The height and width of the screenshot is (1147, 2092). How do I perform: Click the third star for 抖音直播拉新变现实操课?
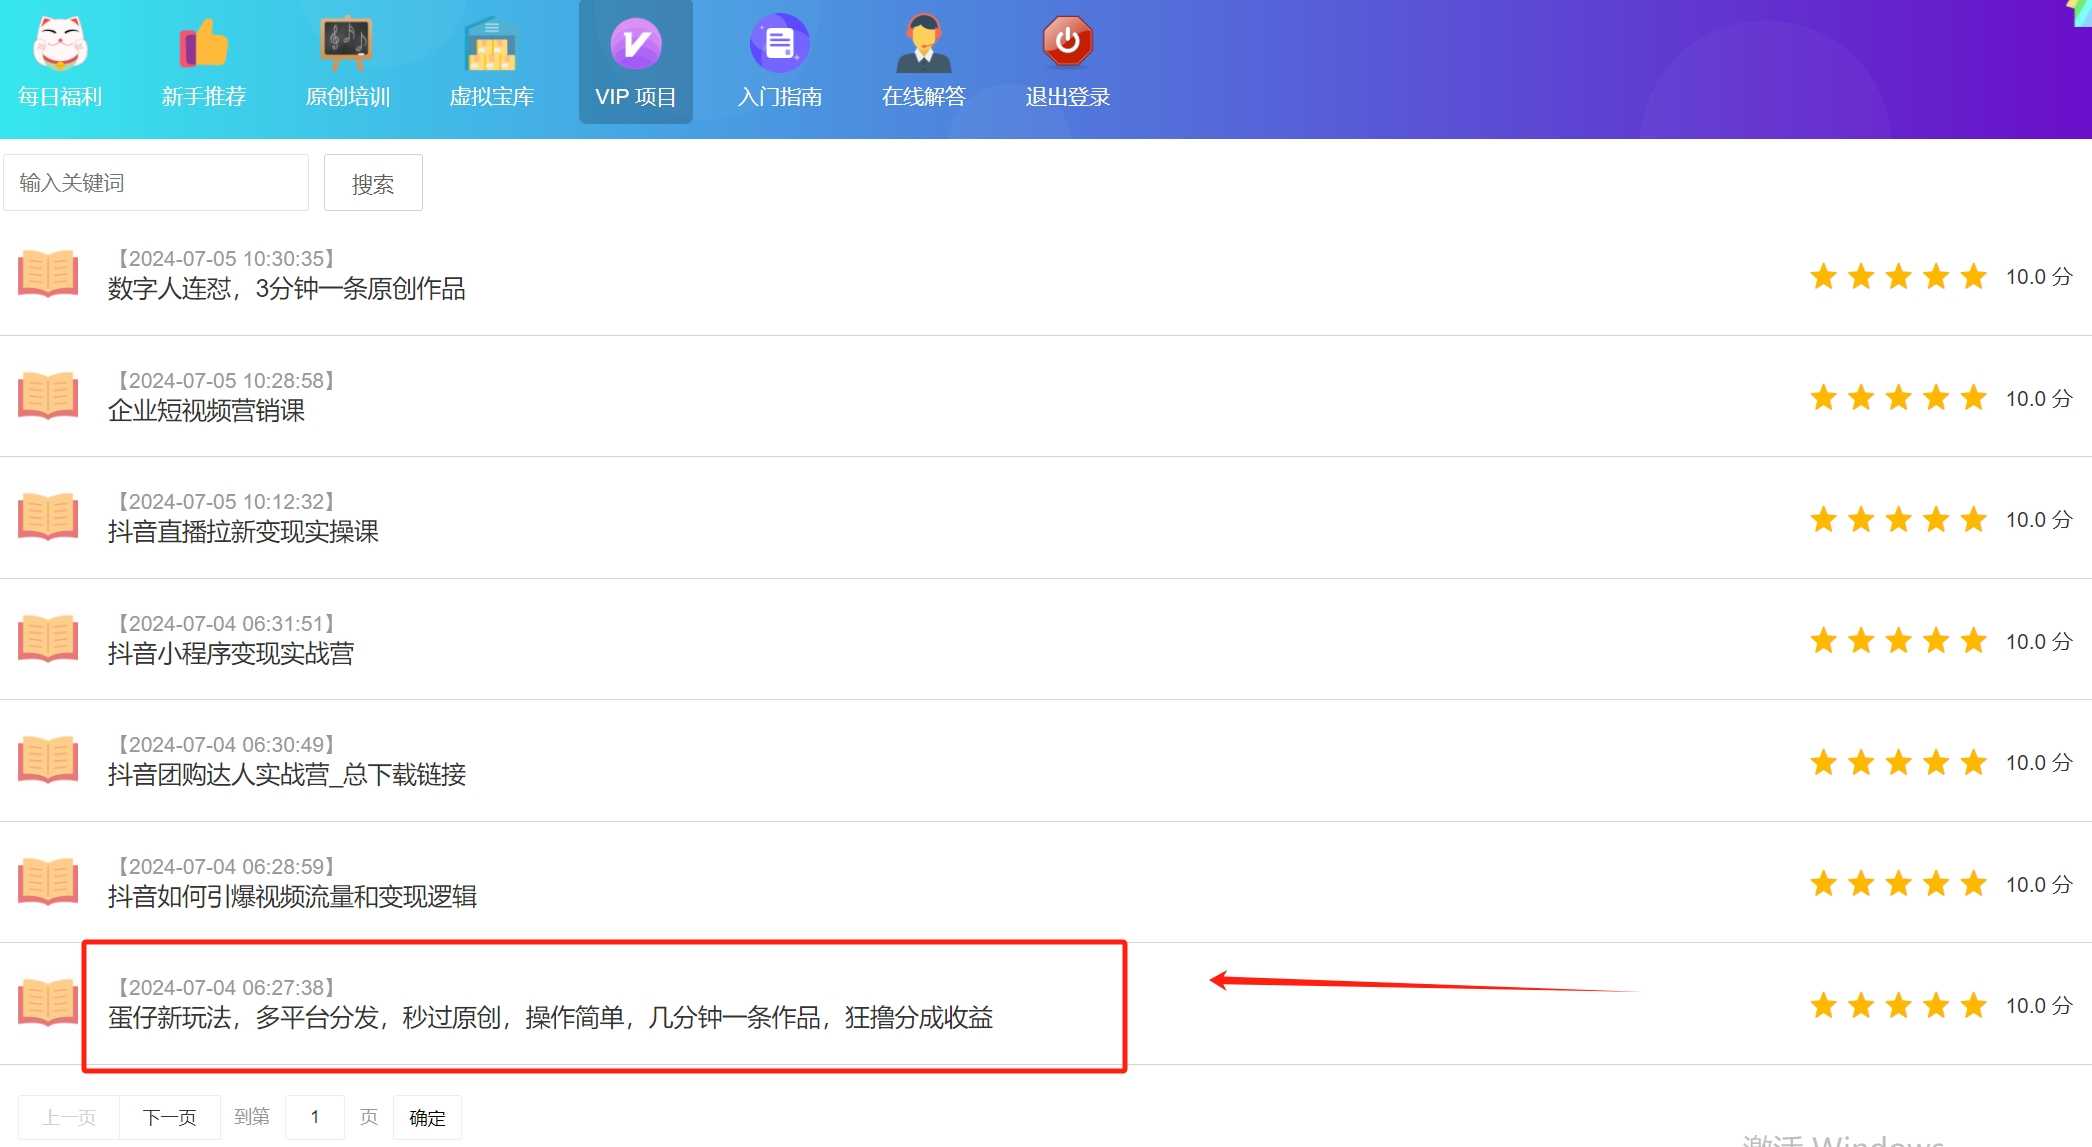tap(1898, 519)
